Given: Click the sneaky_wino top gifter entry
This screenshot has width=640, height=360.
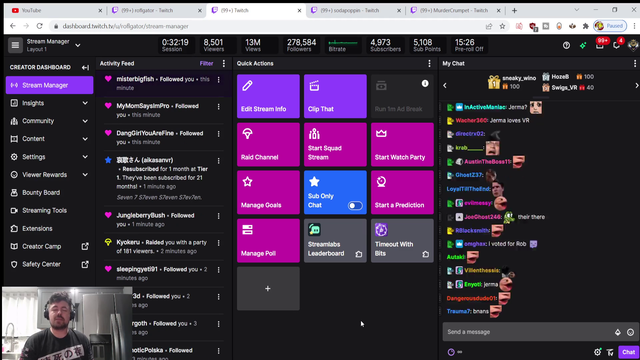Looking at the screenshot, I should point(512,82).
